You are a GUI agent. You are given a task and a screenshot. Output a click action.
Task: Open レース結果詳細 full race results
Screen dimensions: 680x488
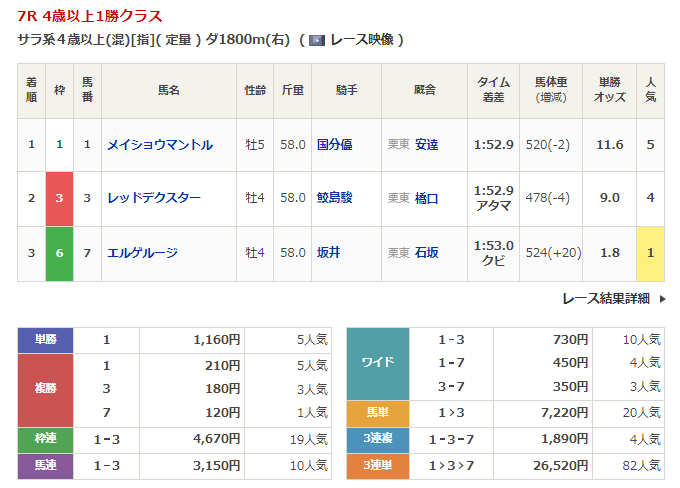[x=605, y=298]
